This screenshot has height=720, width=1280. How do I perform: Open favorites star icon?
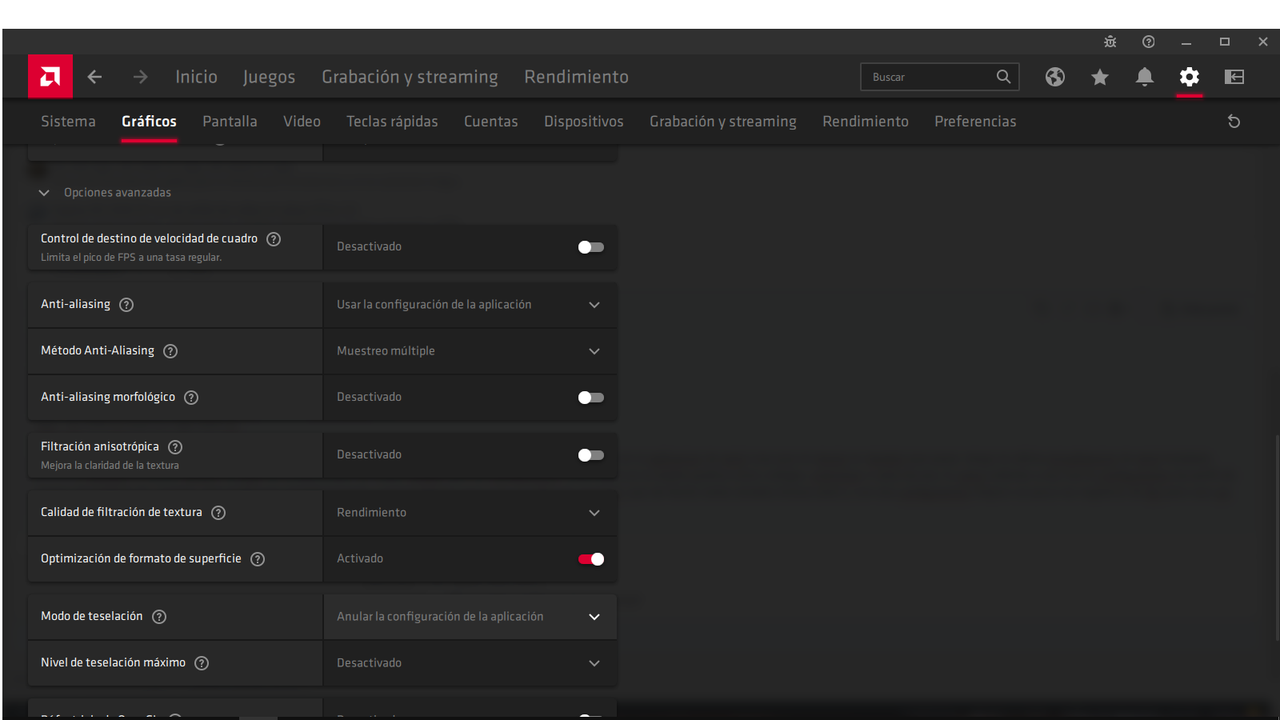[1100, 77]
